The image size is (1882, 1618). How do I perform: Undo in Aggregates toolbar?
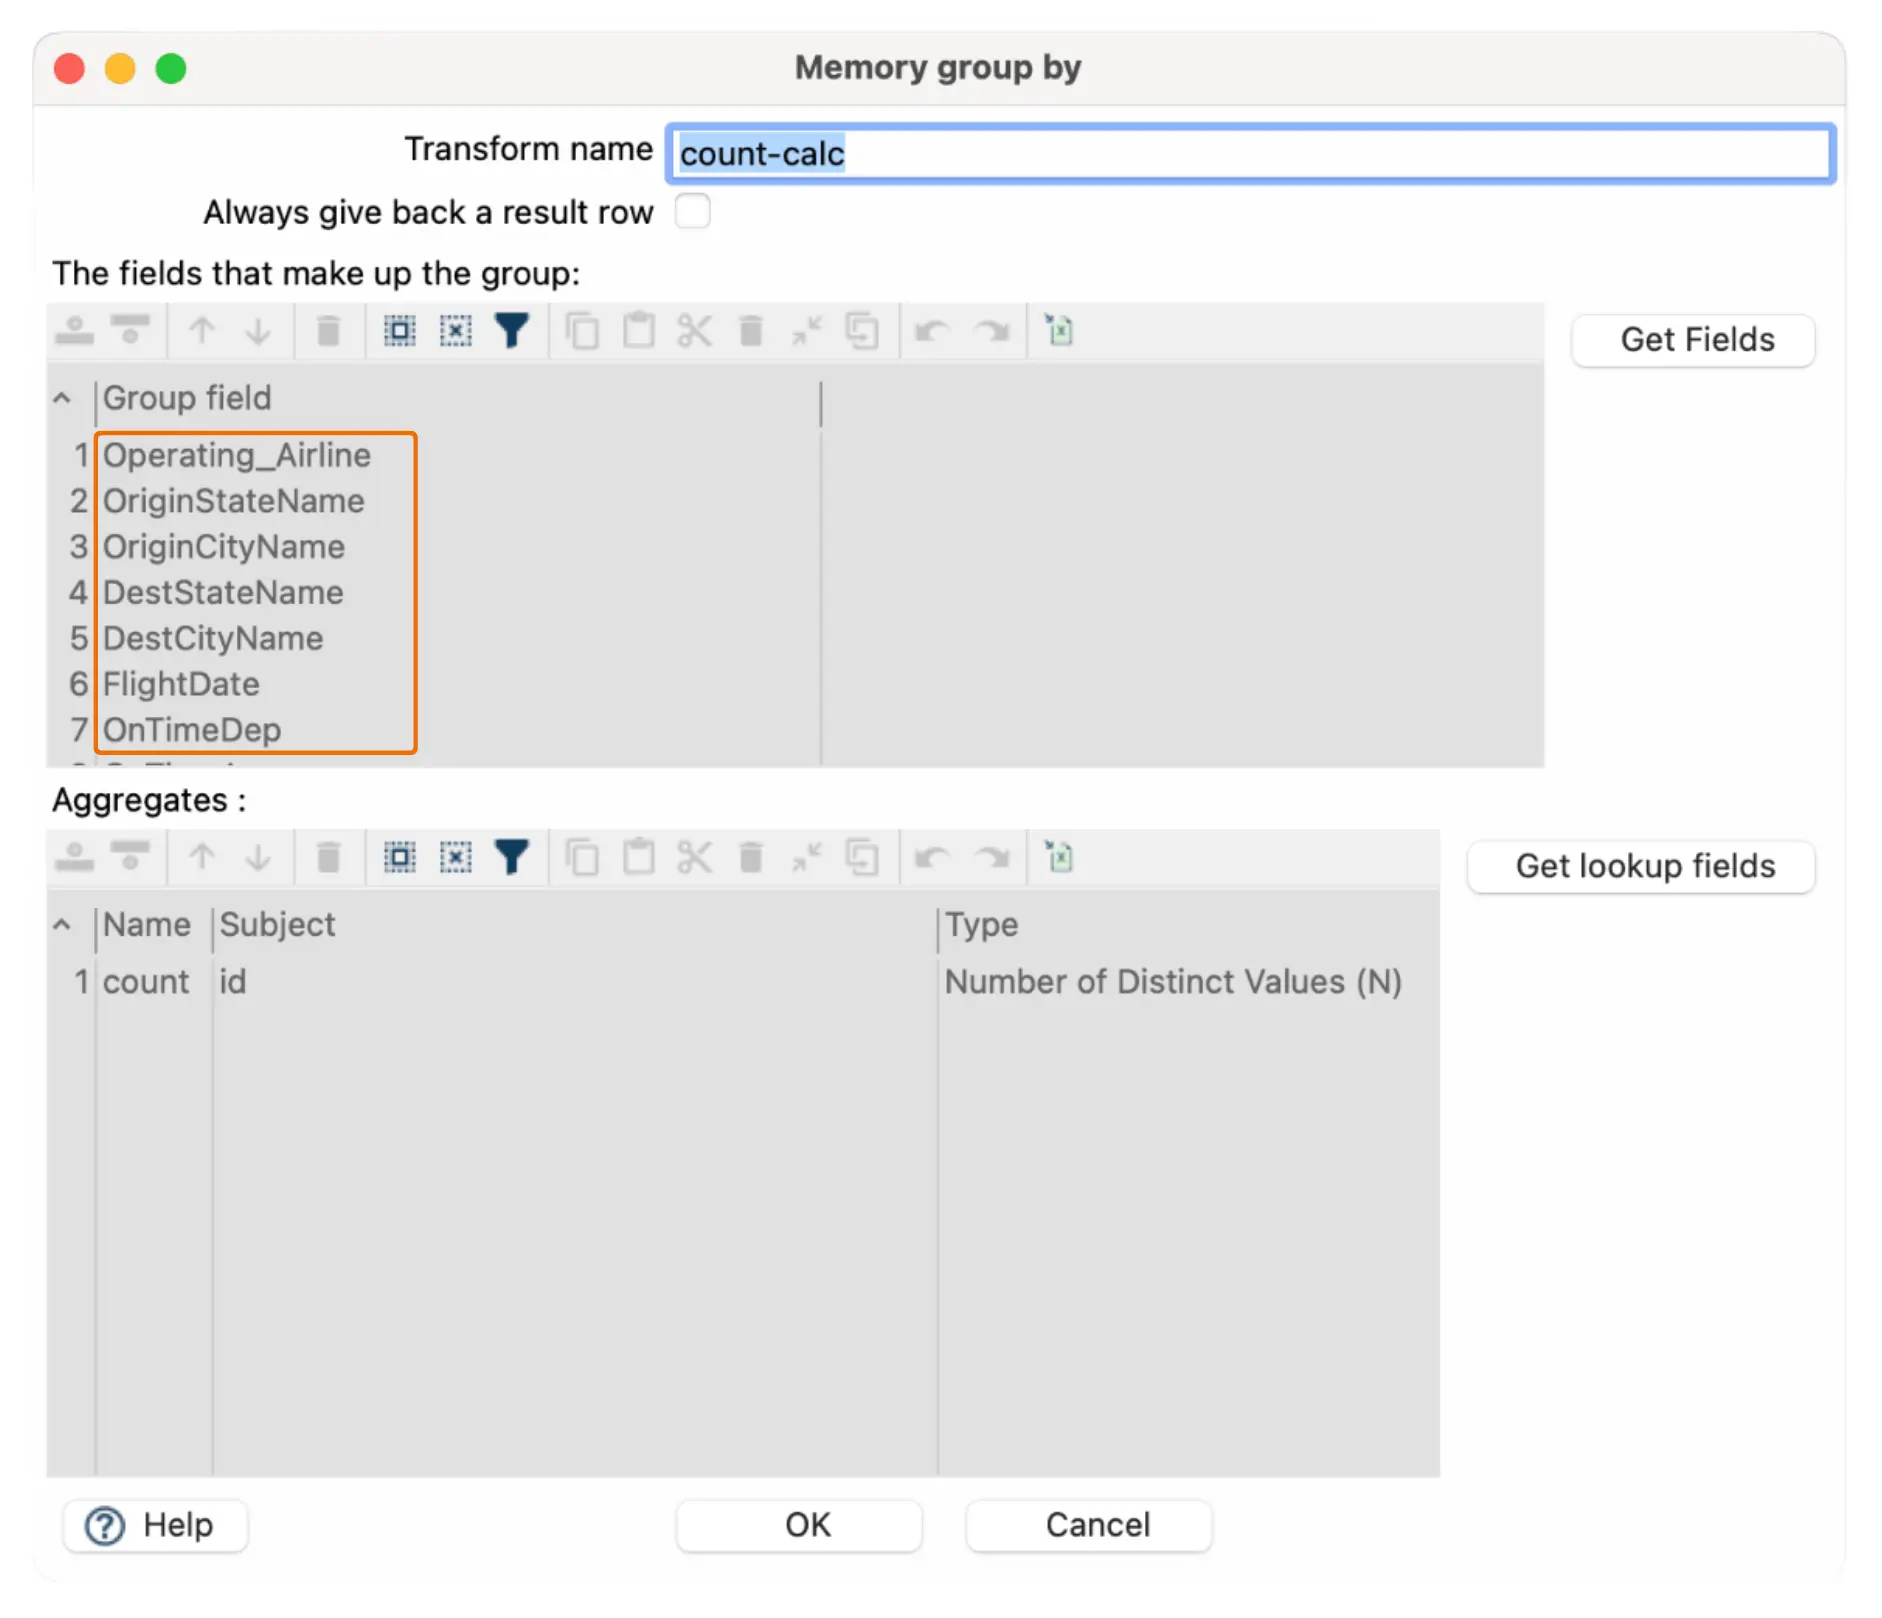[932, 857]
